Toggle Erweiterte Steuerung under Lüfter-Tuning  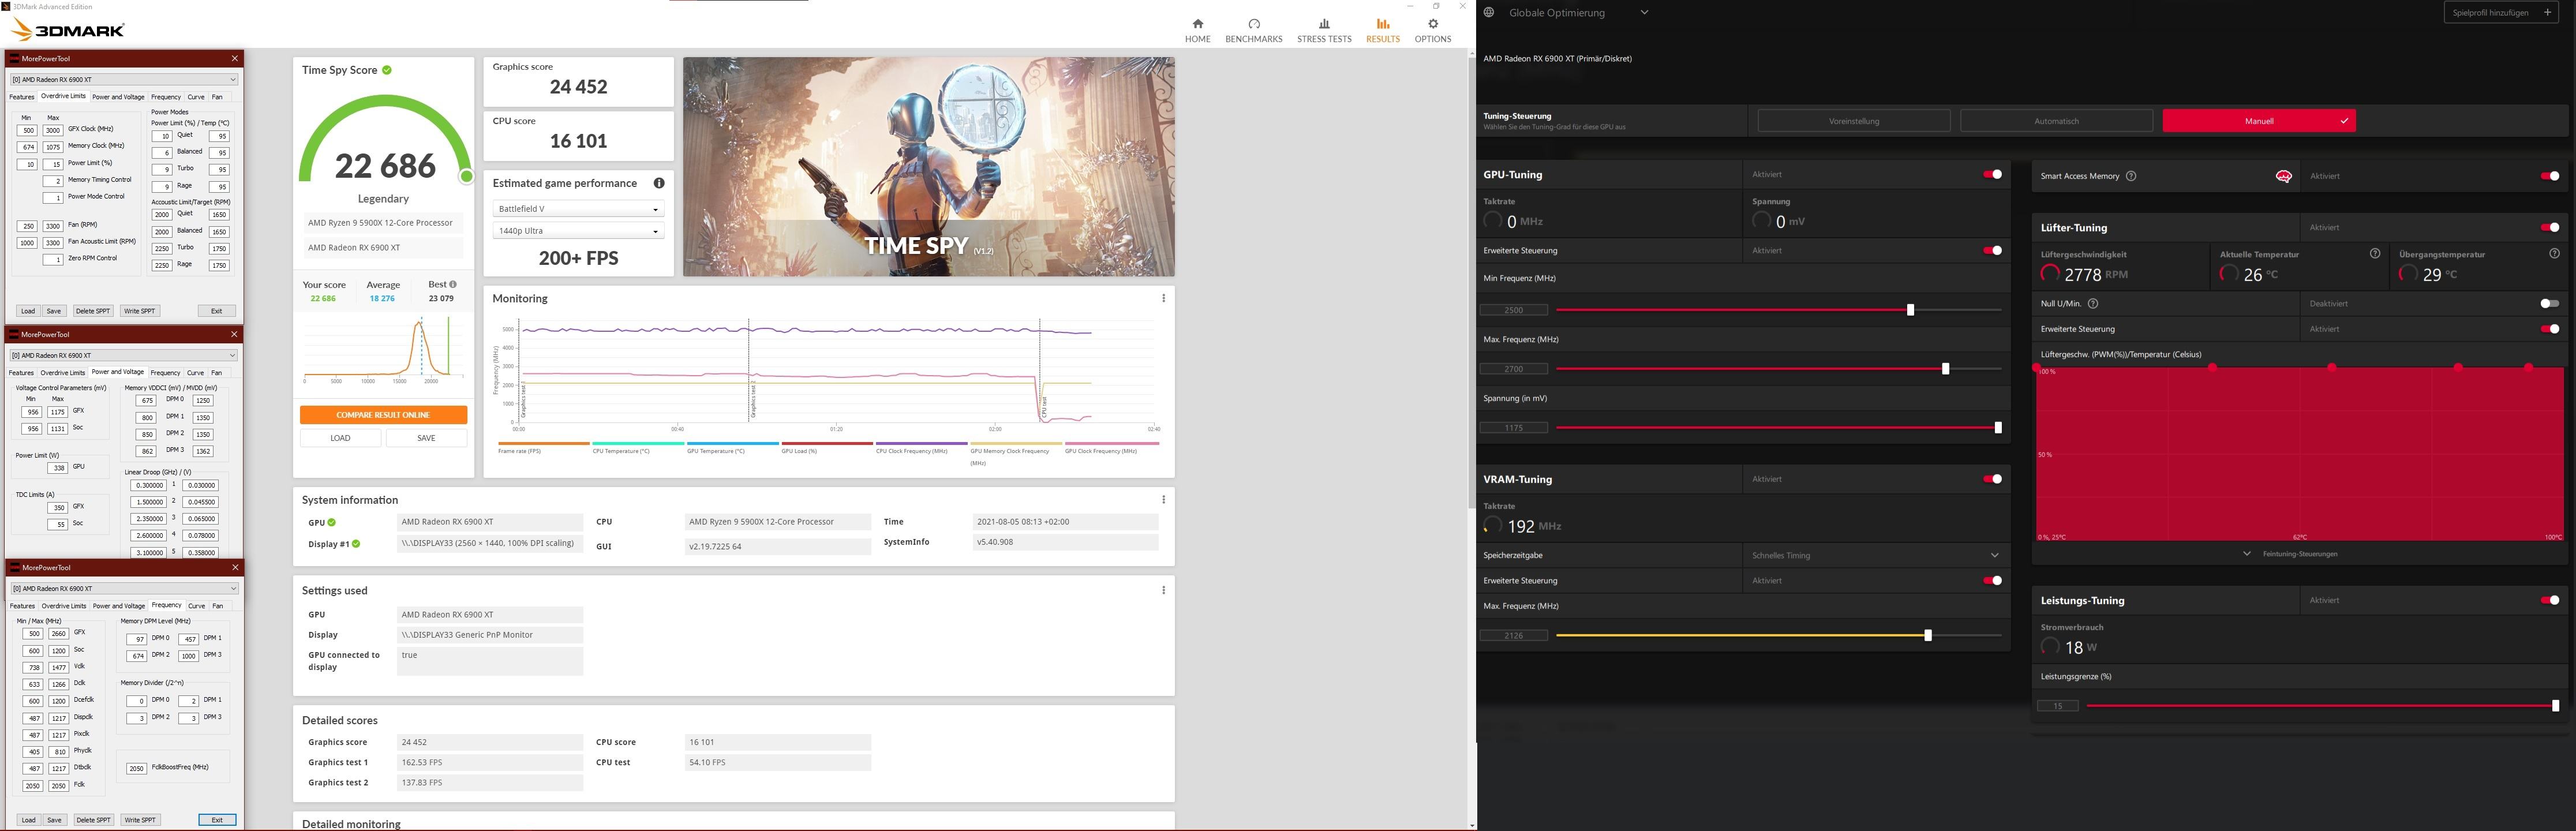pos(2550,329)
